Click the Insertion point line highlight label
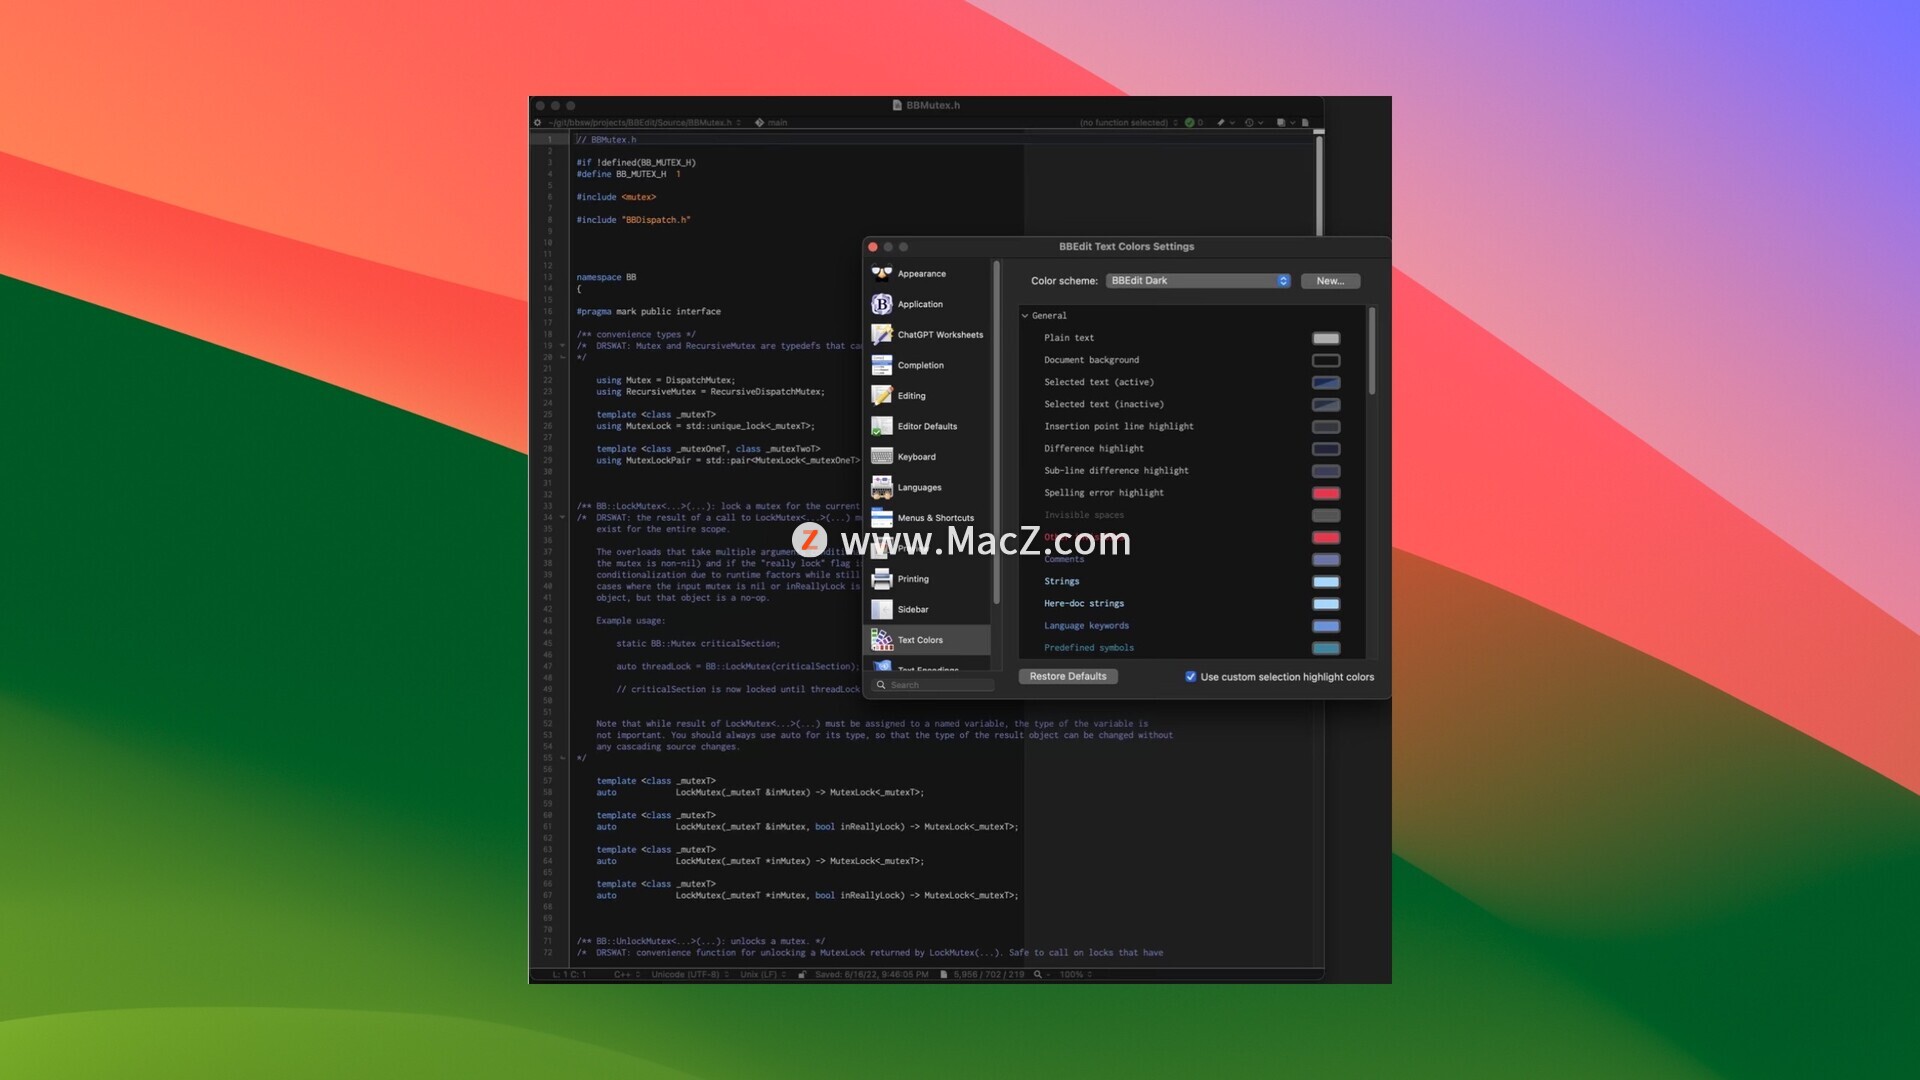The image size is (1920, 1080). pos(1119,427)
